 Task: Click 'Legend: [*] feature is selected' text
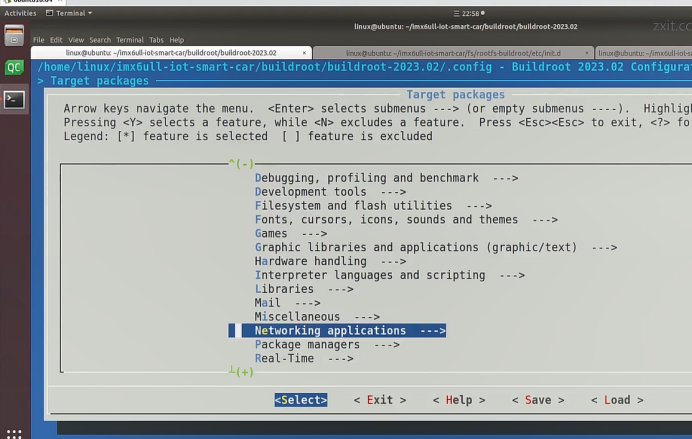pos(165,136)
